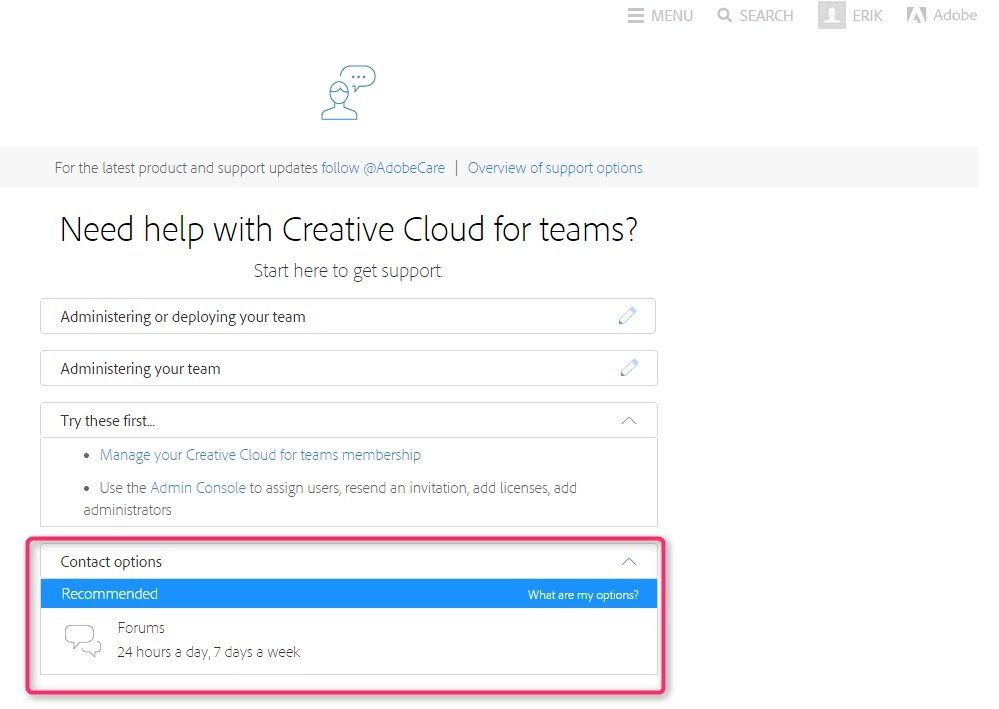Click the SEARCH text label
999x709 pixels.
coord(766,16)
